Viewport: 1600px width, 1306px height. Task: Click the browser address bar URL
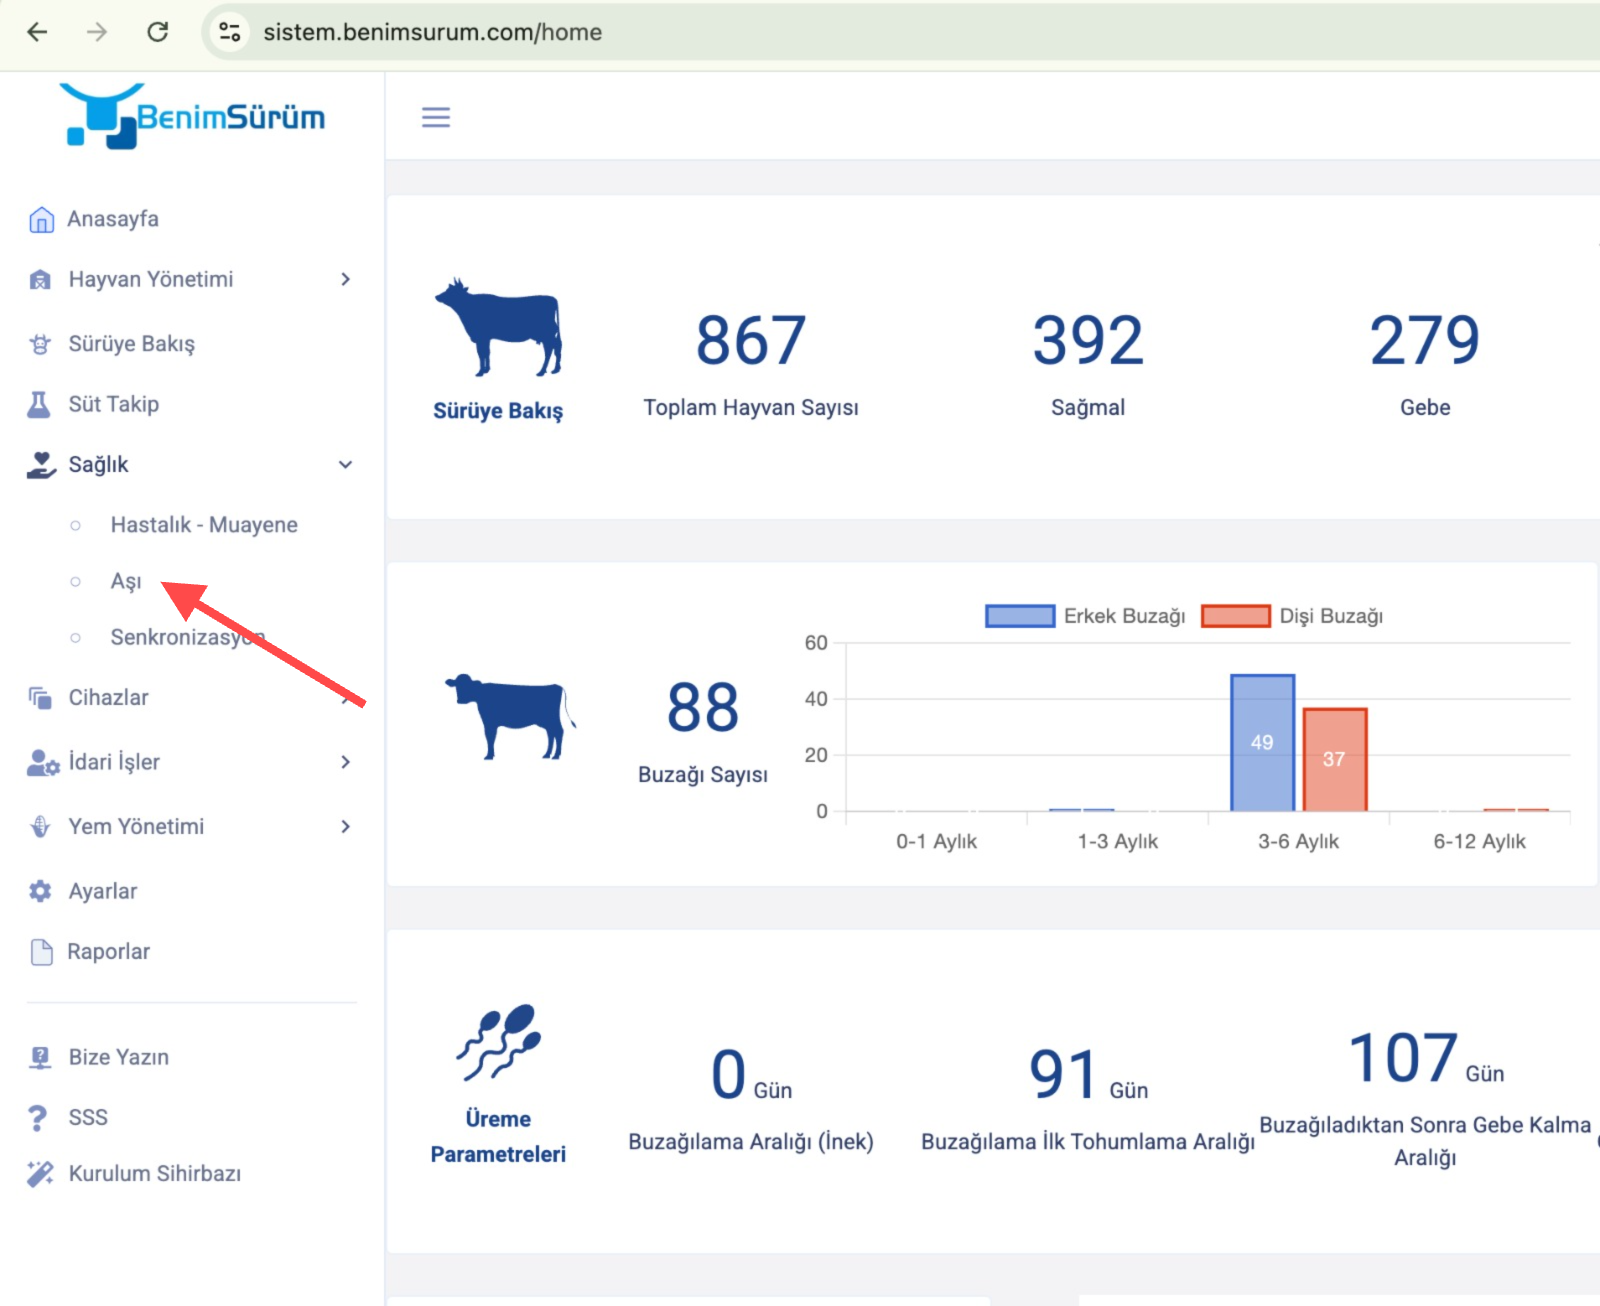[x=432, y=32]
